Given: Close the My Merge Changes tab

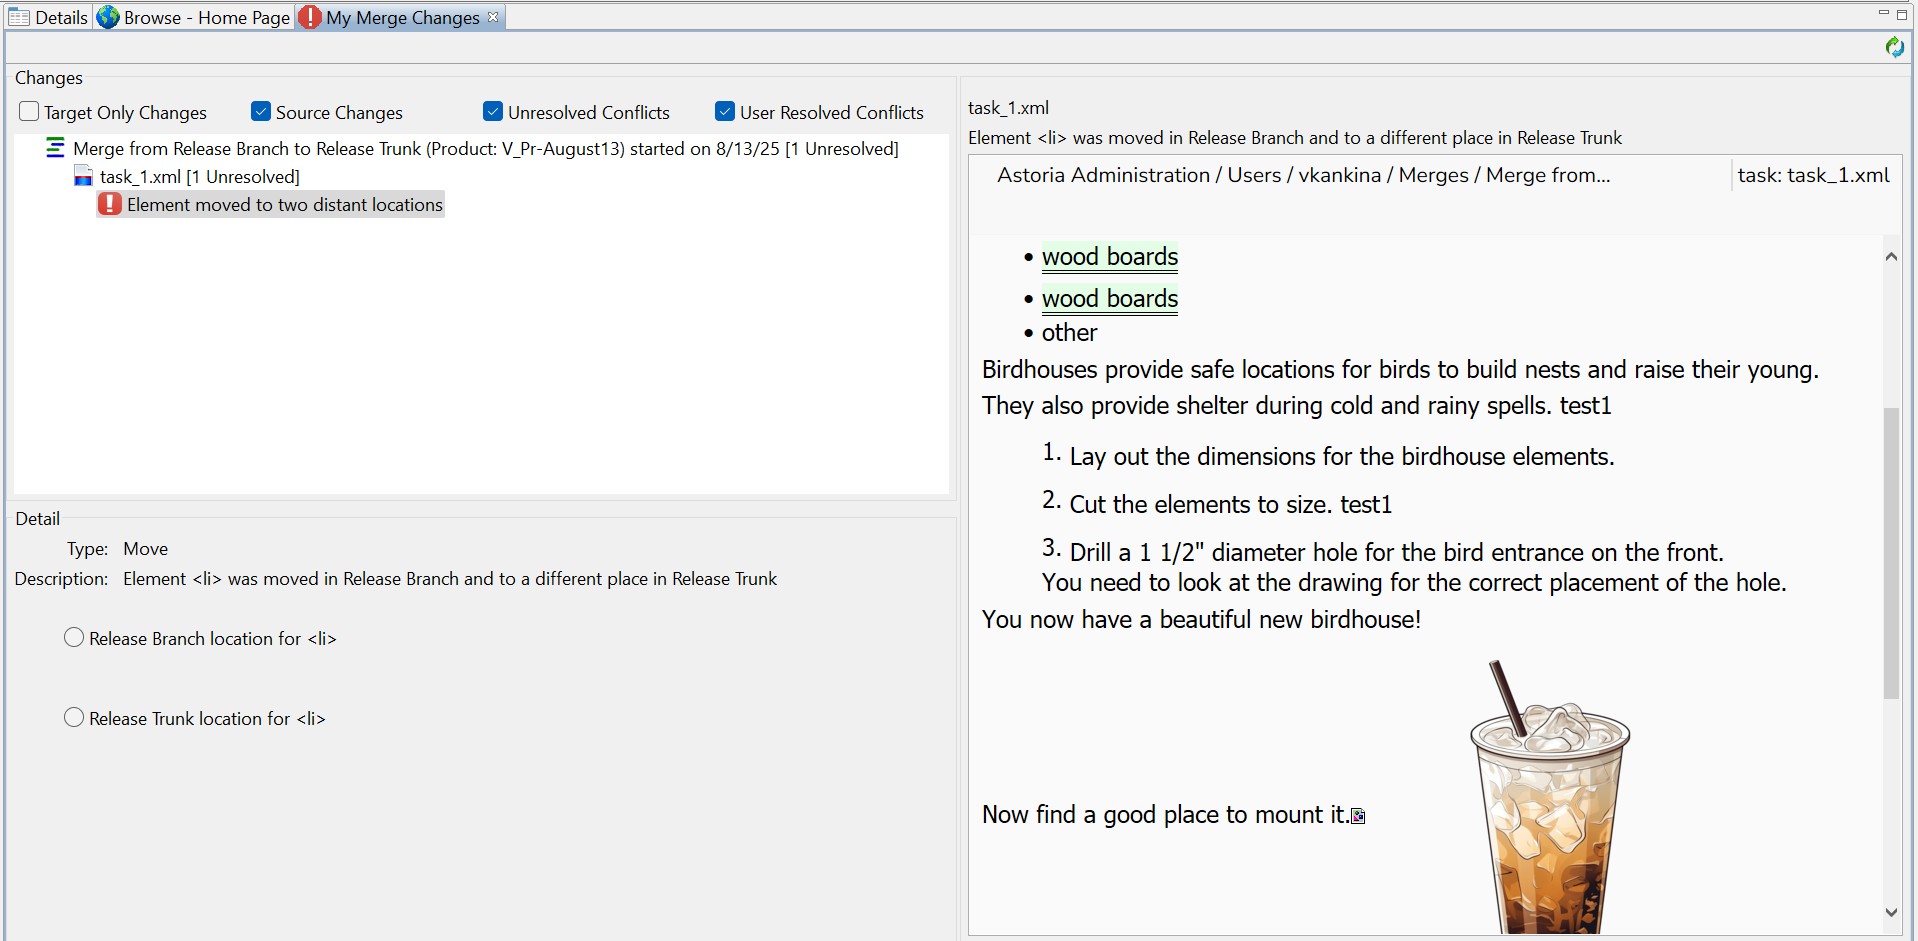Looking at the screenshot, I should pyautogui.click(x=493, y=17).
